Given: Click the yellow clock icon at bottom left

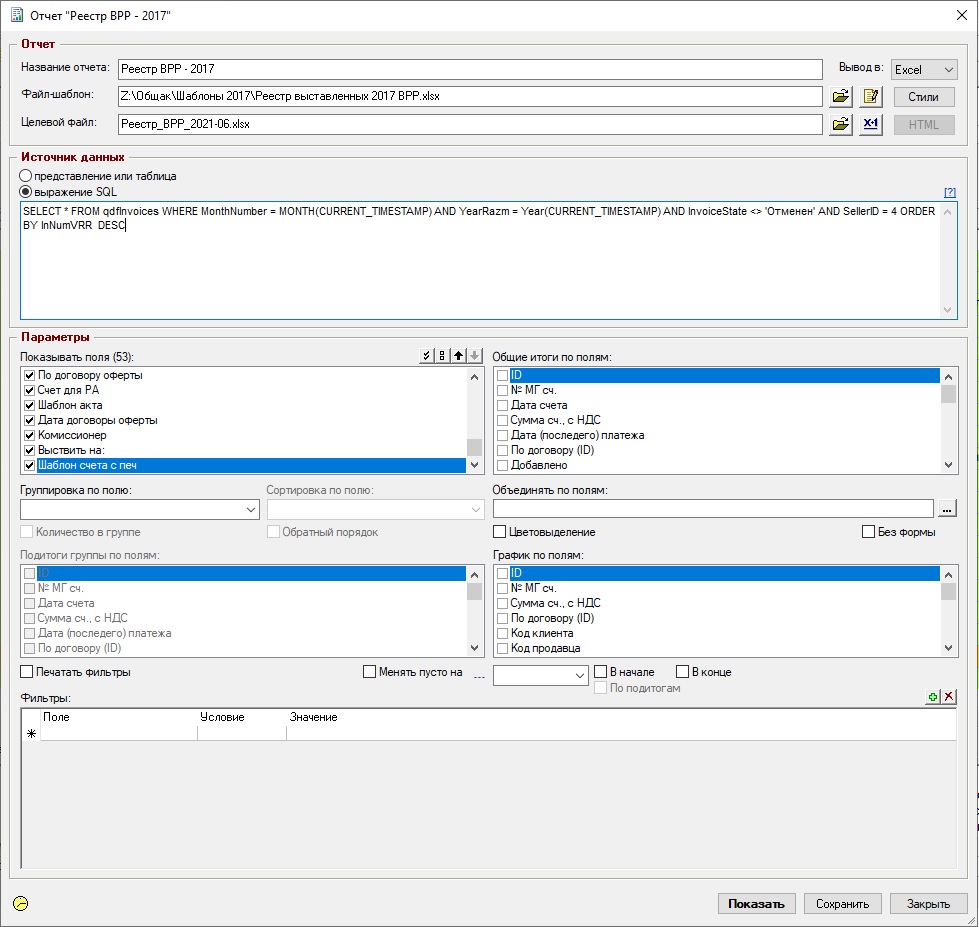Looking at the screenshot, I should pos(21,903).
